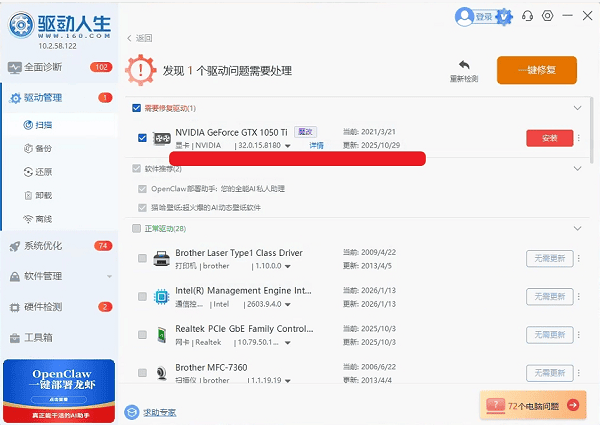
Task: Click 无需更新 button for Intel Management
Action: pos(550,296)
